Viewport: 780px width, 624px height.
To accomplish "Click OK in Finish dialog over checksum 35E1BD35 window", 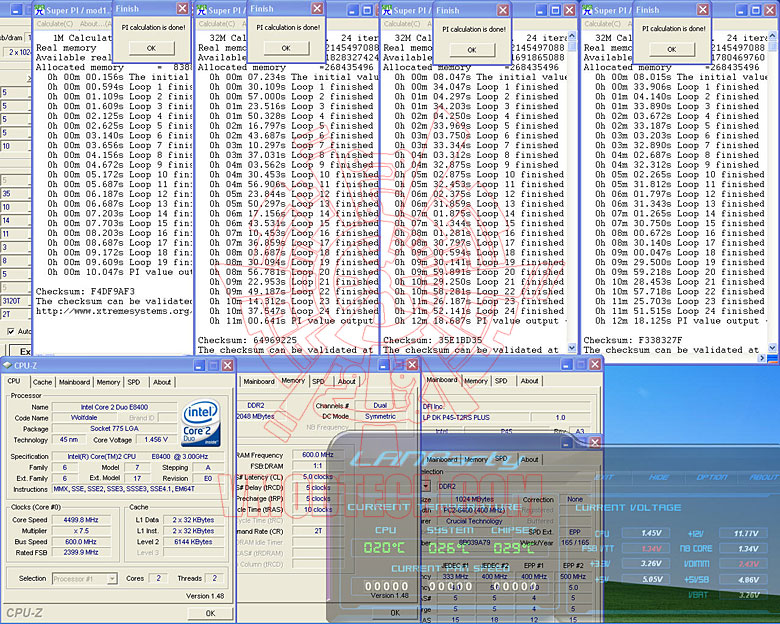I will (472, 49).
